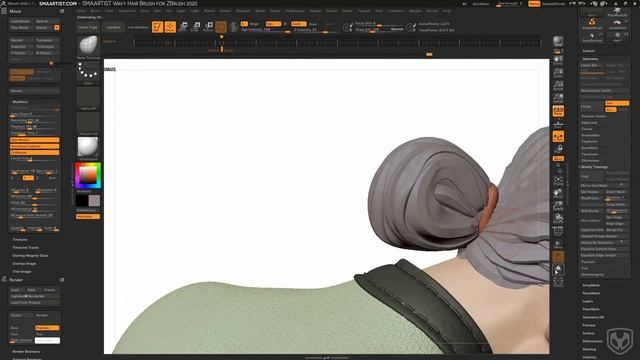This screenshot has width=640, height=360.
Task: Click the AAHalf icon
Action: point(558,98)
